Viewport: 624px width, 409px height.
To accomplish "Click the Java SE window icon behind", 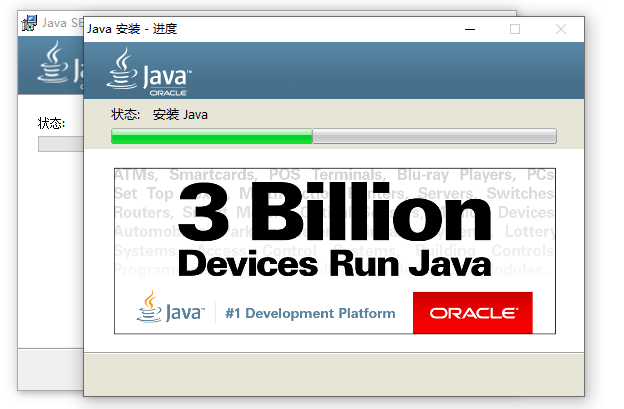I will (x=29, y=23).
